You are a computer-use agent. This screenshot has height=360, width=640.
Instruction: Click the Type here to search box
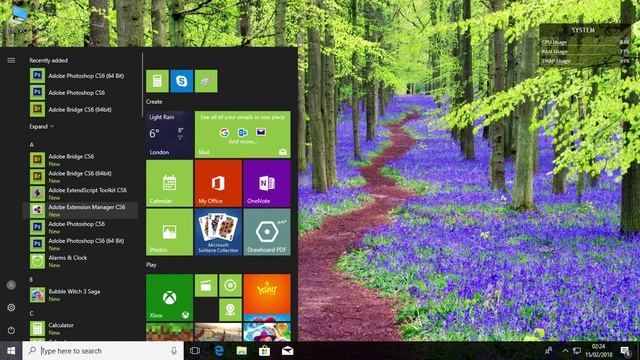coord(103,351)
